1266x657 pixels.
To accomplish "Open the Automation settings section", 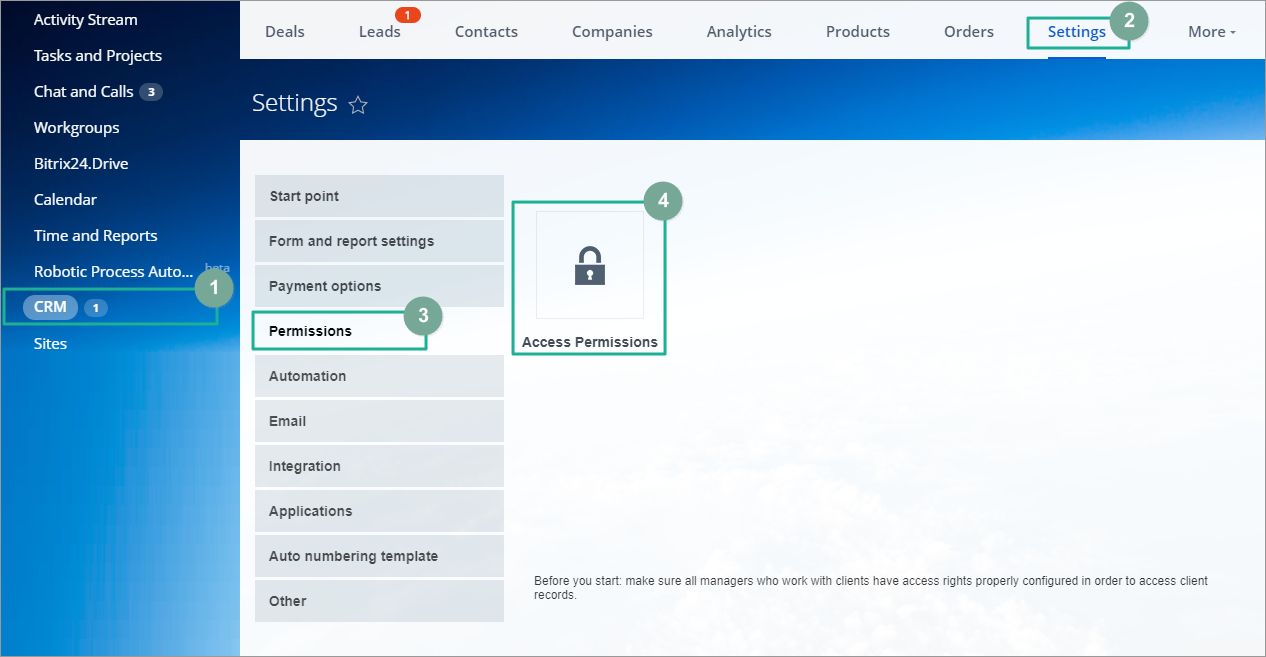I will (x=379, y=376).
